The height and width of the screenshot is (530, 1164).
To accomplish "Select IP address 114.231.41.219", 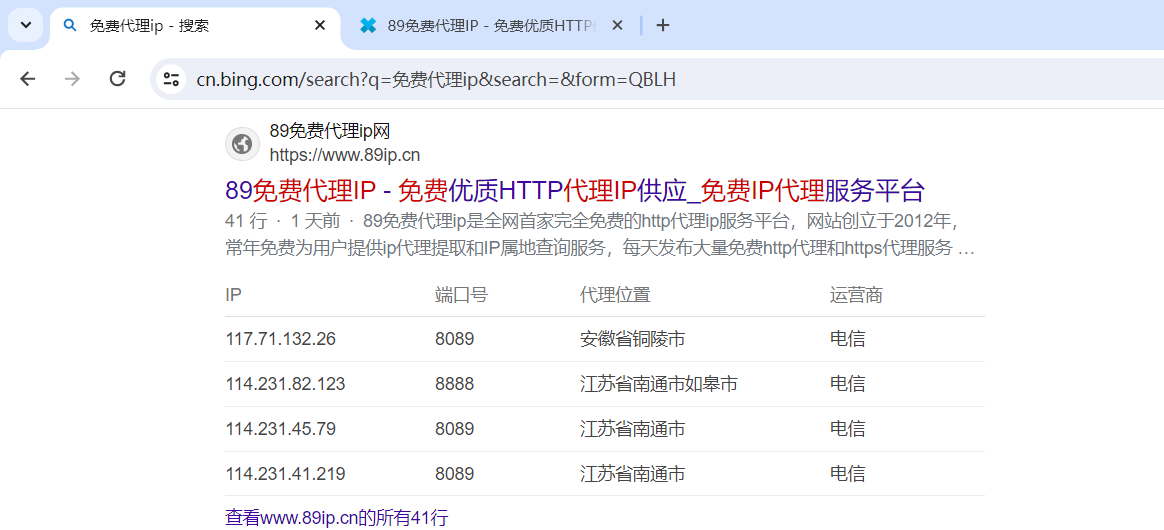I will (x=285, y=474).
